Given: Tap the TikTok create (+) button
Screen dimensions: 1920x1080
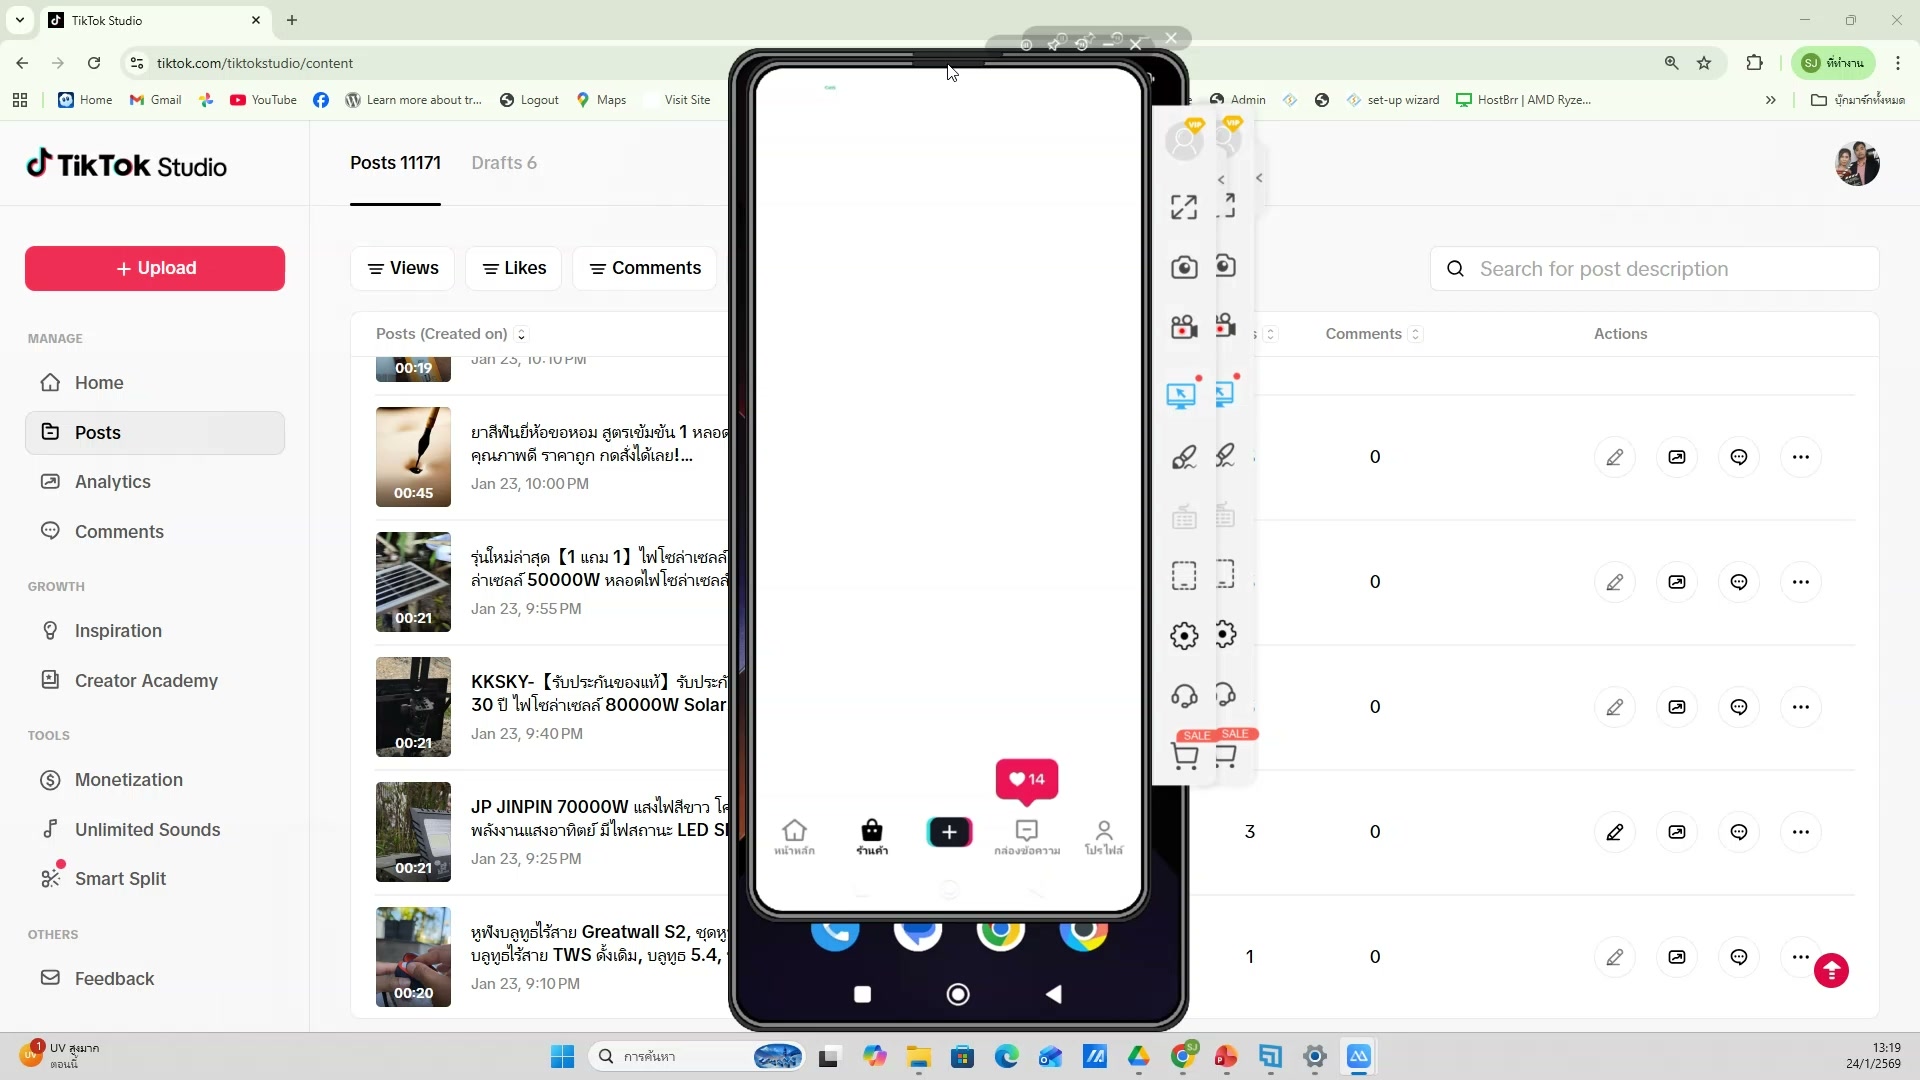Looking at the screenshot, I should click(x=949, y=832).
